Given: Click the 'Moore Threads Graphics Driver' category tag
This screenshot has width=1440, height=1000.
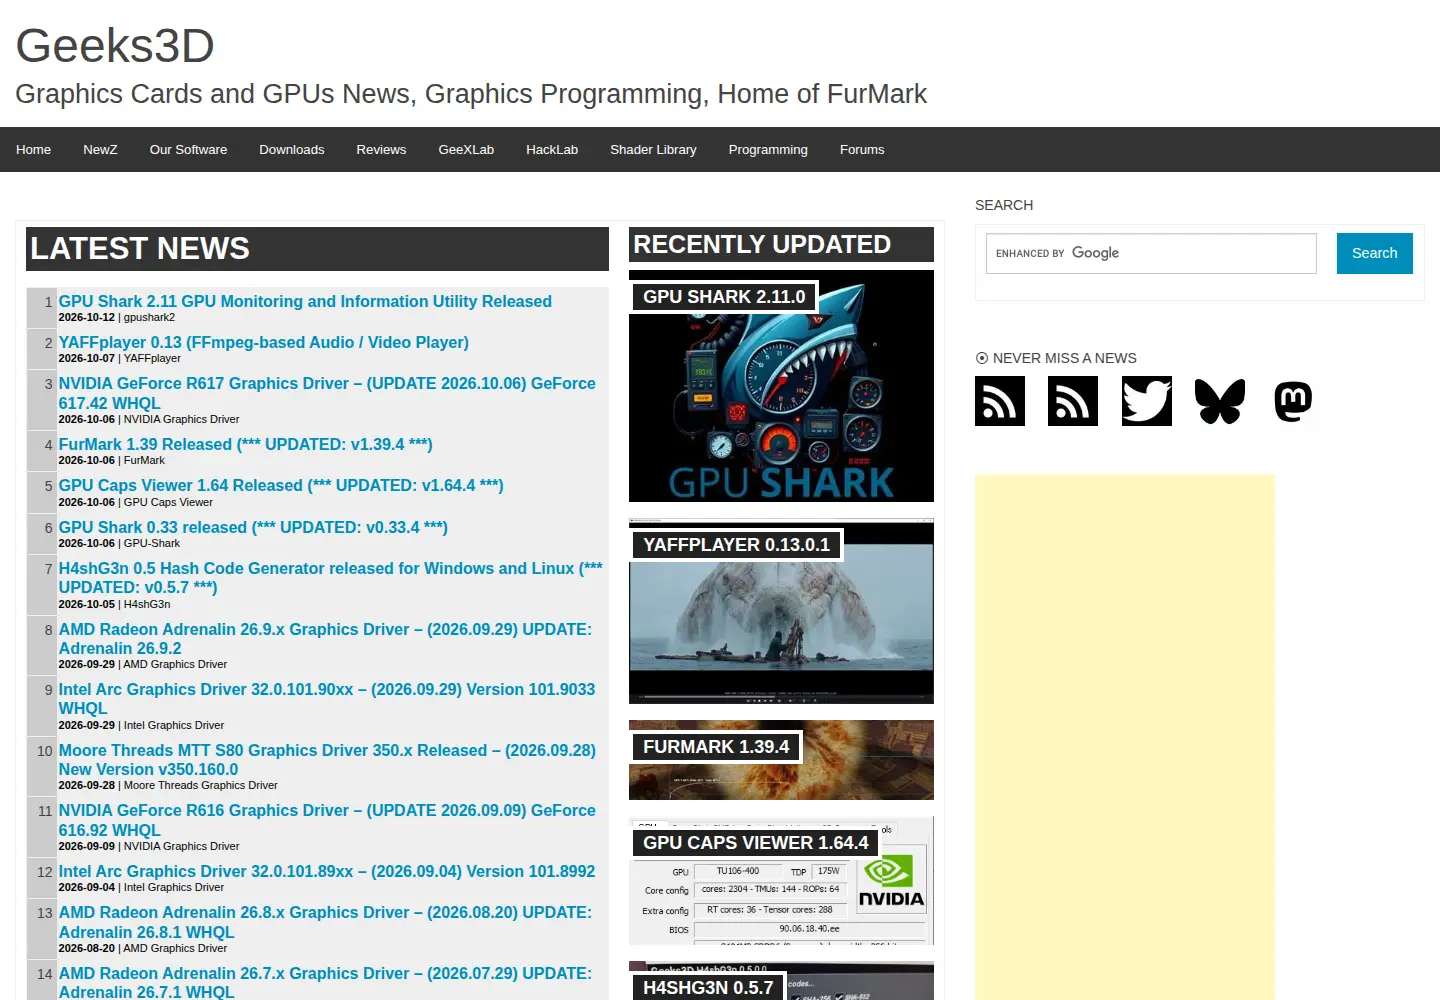Looking at the screenshot, I should [200, 785].
